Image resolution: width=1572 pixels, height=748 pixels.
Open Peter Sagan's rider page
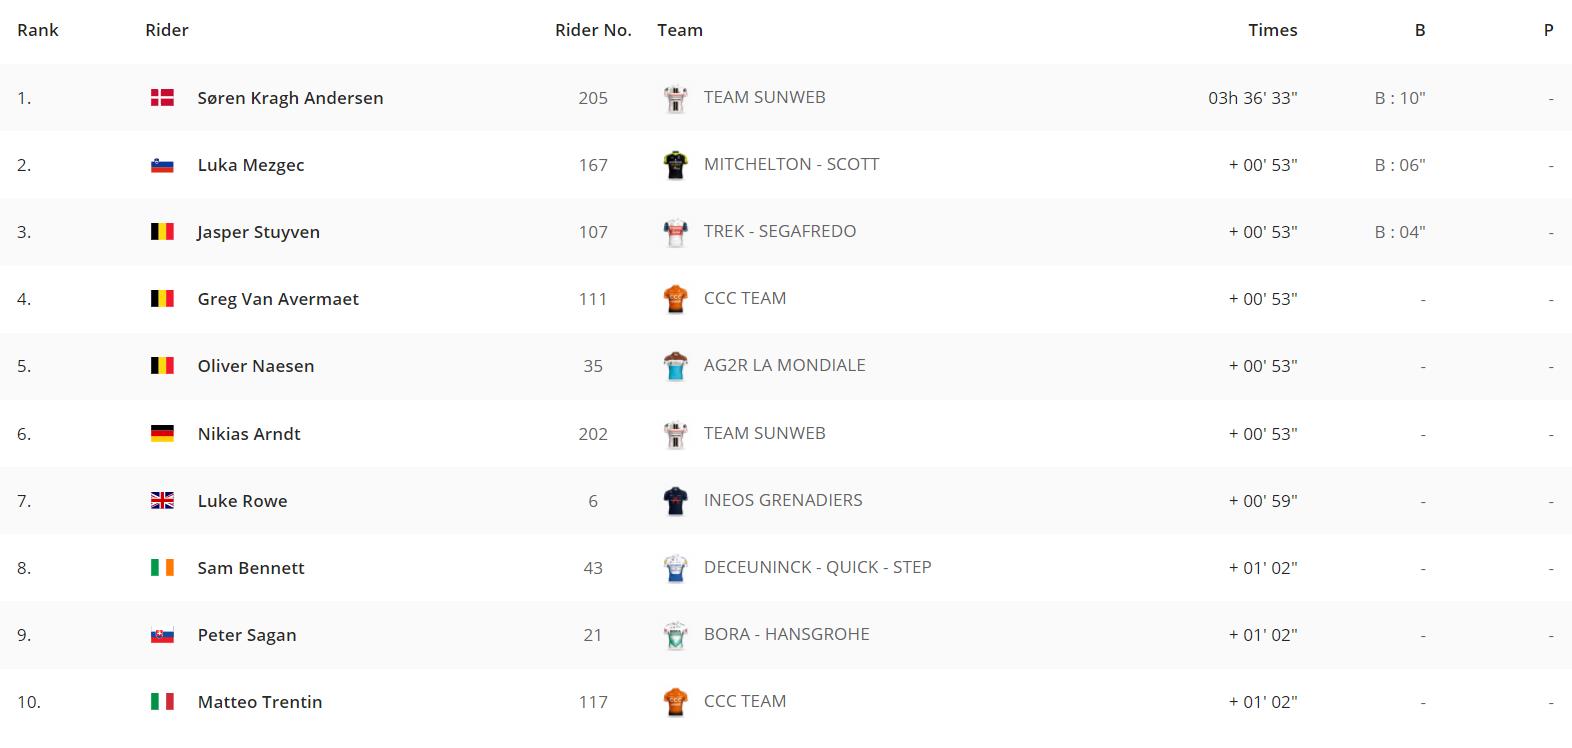[x=247, y=634]
